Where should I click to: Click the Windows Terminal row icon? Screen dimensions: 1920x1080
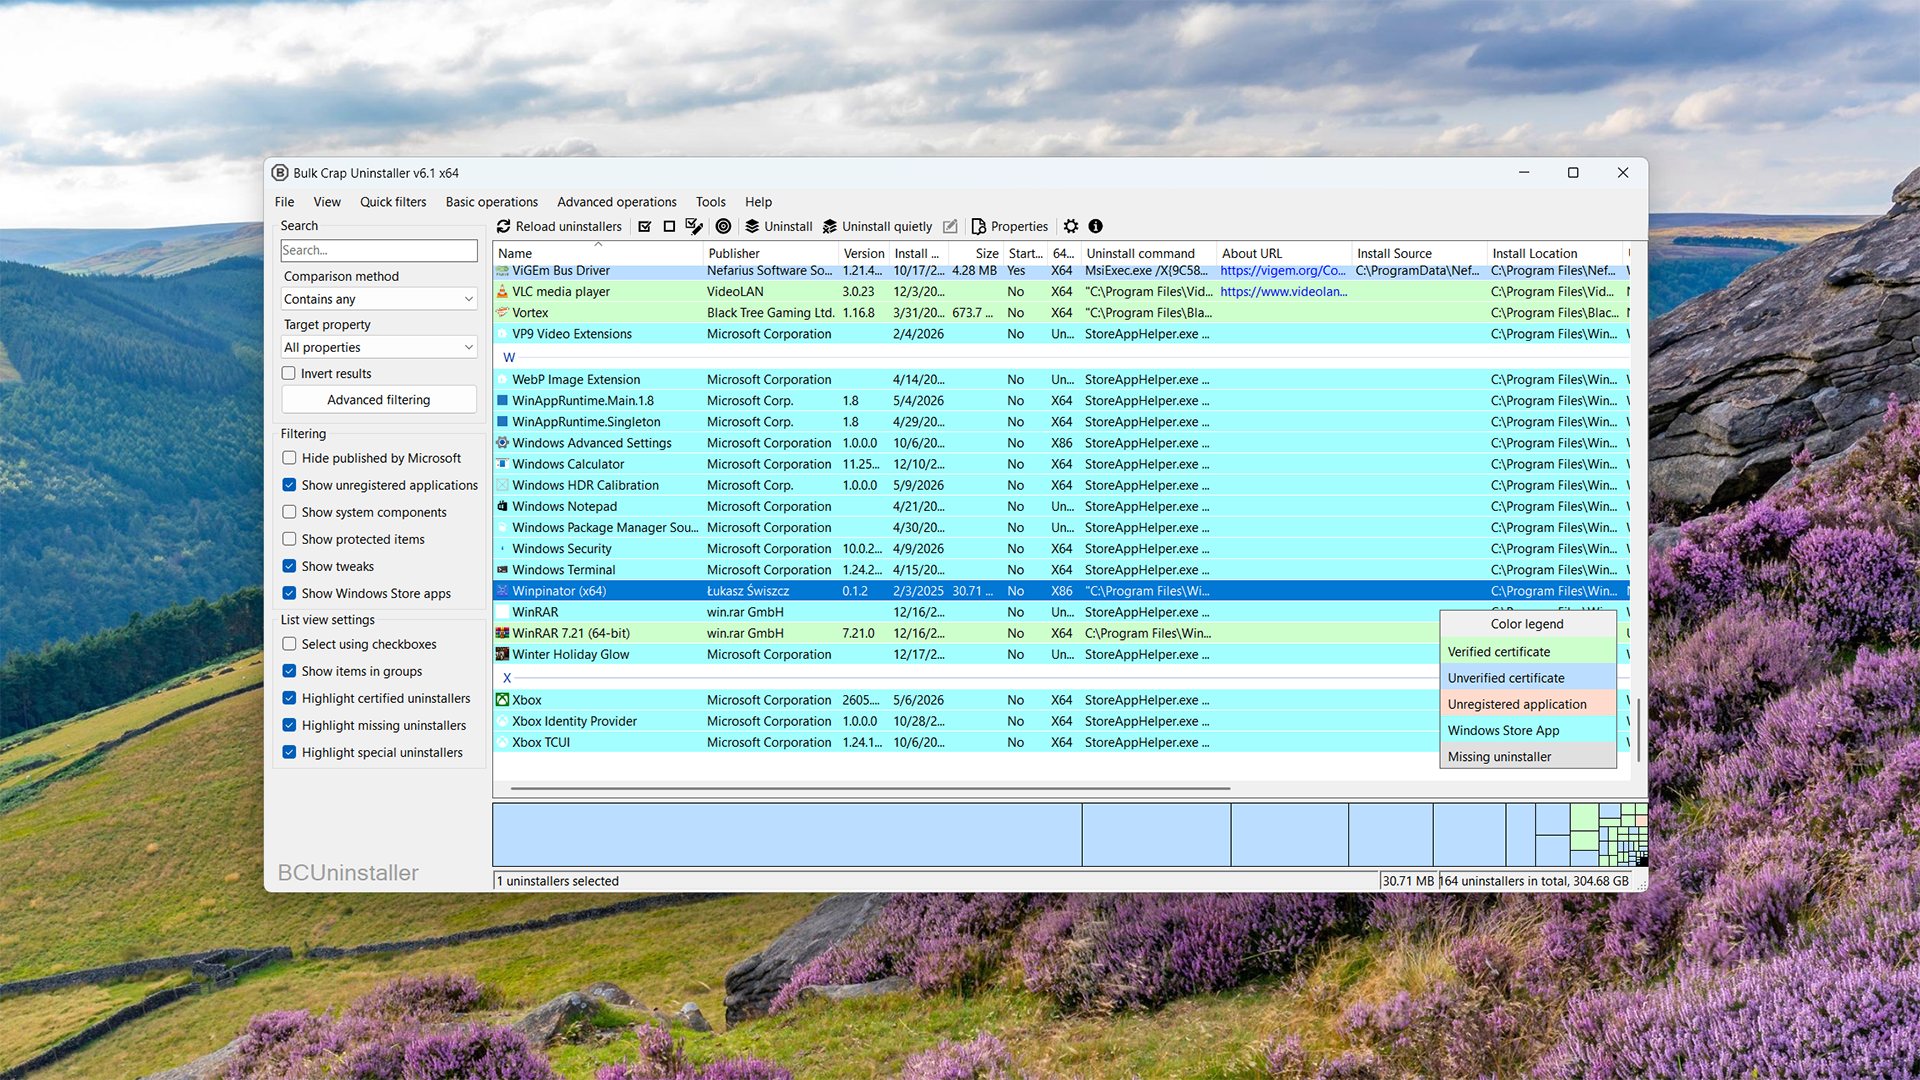click(503, 569)
